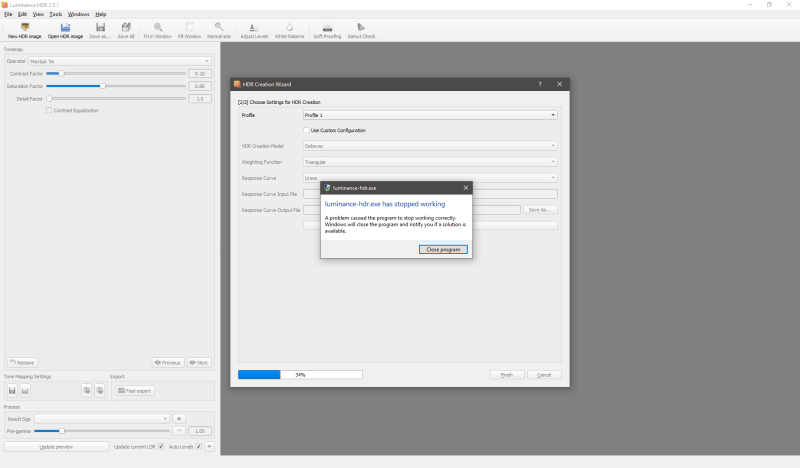This screenshot has height=468, width=800.
Task: Click the Detail Factor slider handle
Action: pos(49,98)
